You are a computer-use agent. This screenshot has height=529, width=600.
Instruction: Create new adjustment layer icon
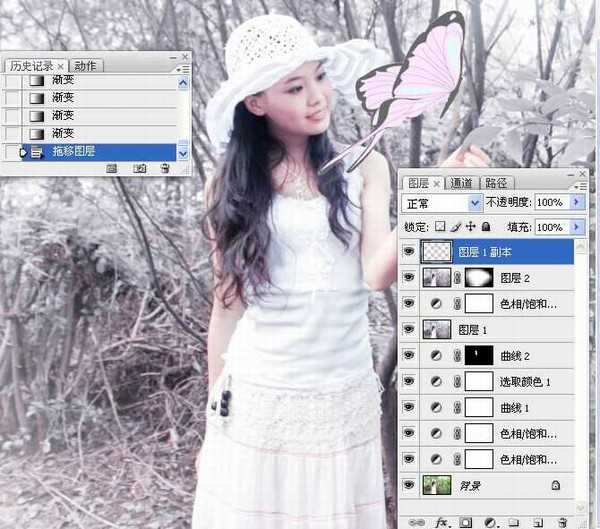point(489,522)
